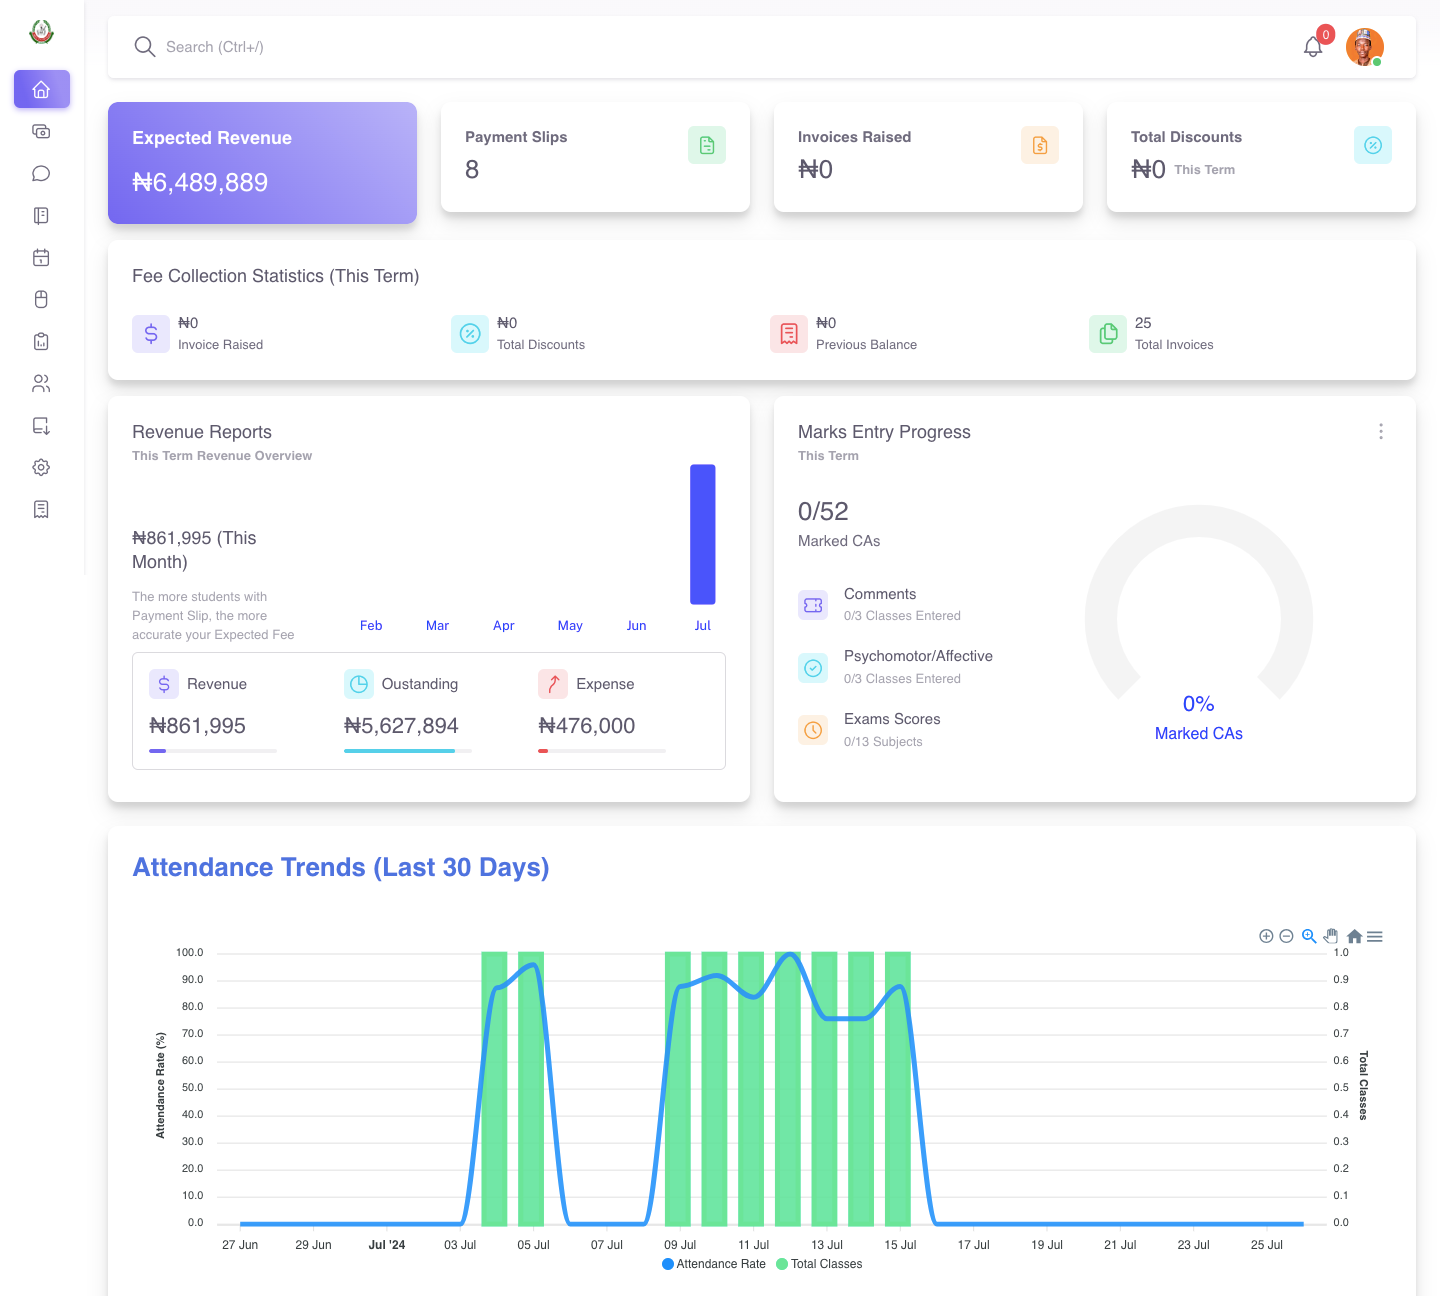Open the receipt sidebar icon

click(x=41, y=509)
